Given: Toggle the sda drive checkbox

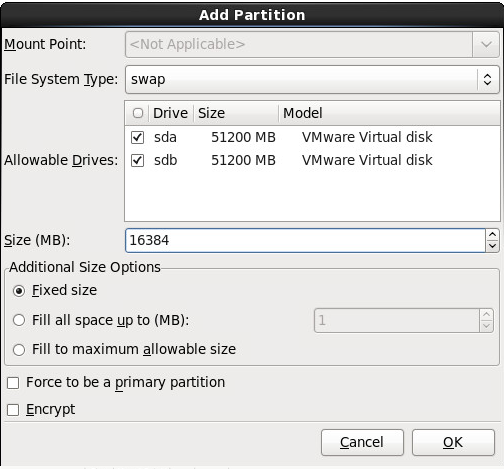Looking at the screenshot, I should tap(137, 137).
